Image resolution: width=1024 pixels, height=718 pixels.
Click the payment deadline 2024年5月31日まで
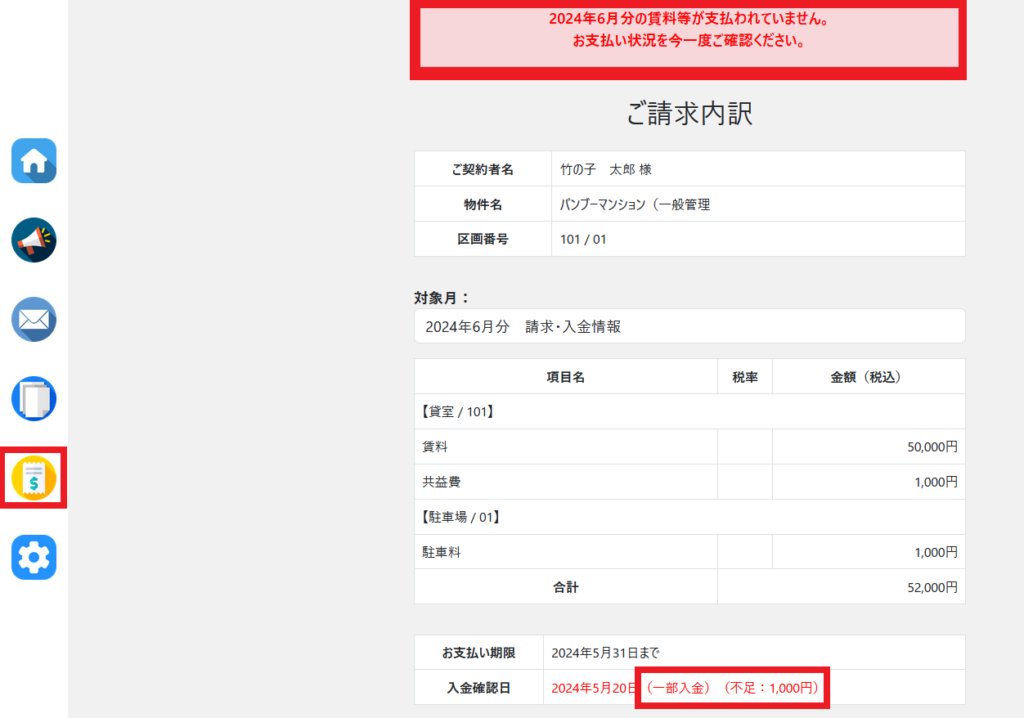pos(606,653)
